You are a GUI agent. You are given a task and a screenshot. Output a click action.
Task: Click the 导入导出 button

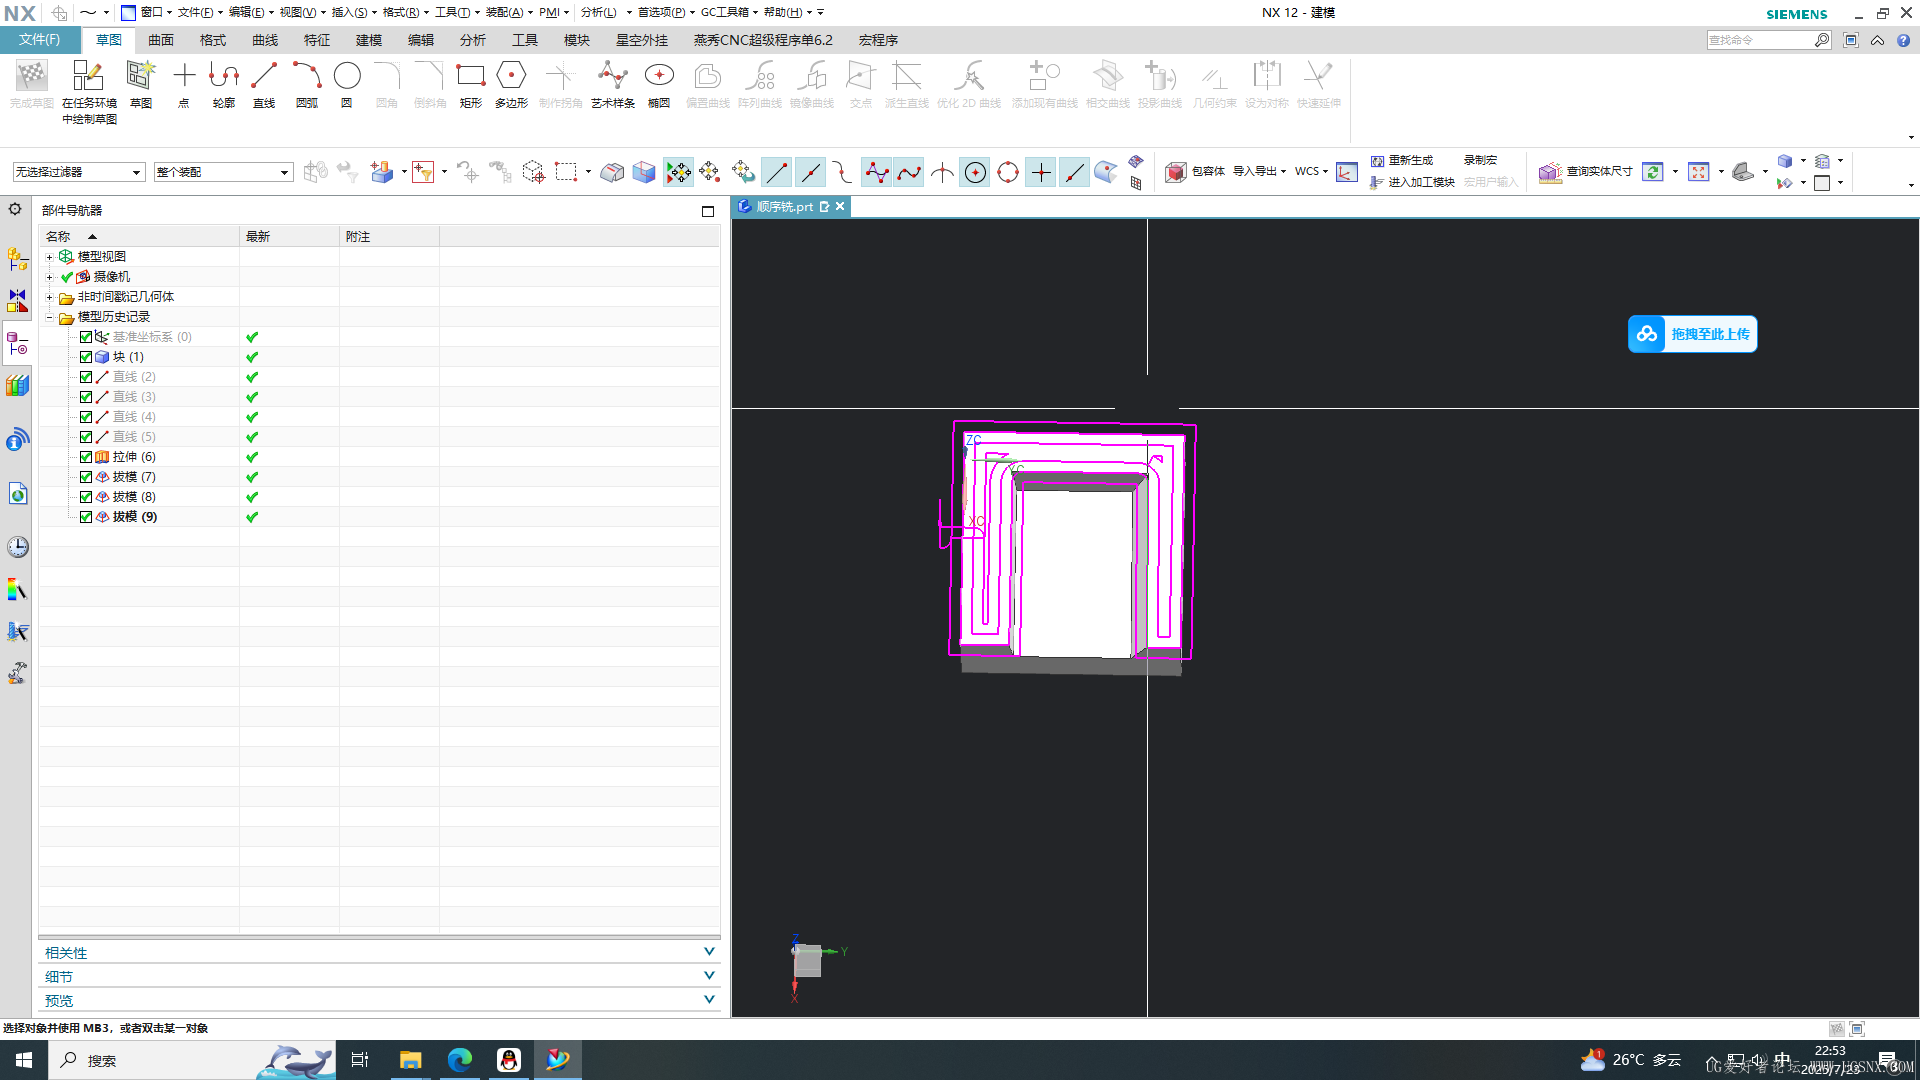click(1259, 171)
